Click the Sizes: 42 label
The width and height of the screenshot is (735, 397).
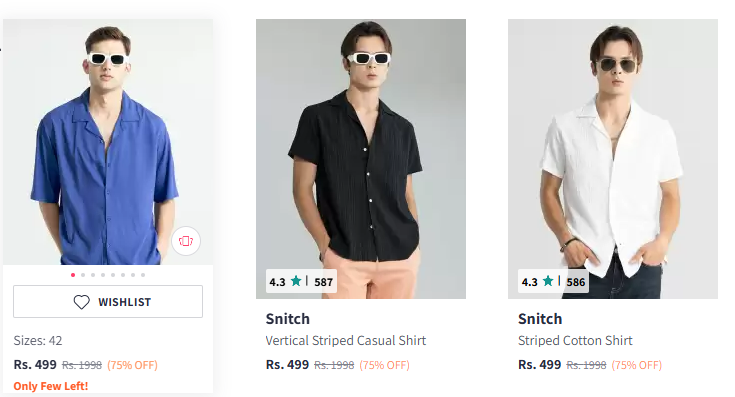point(38,340)
